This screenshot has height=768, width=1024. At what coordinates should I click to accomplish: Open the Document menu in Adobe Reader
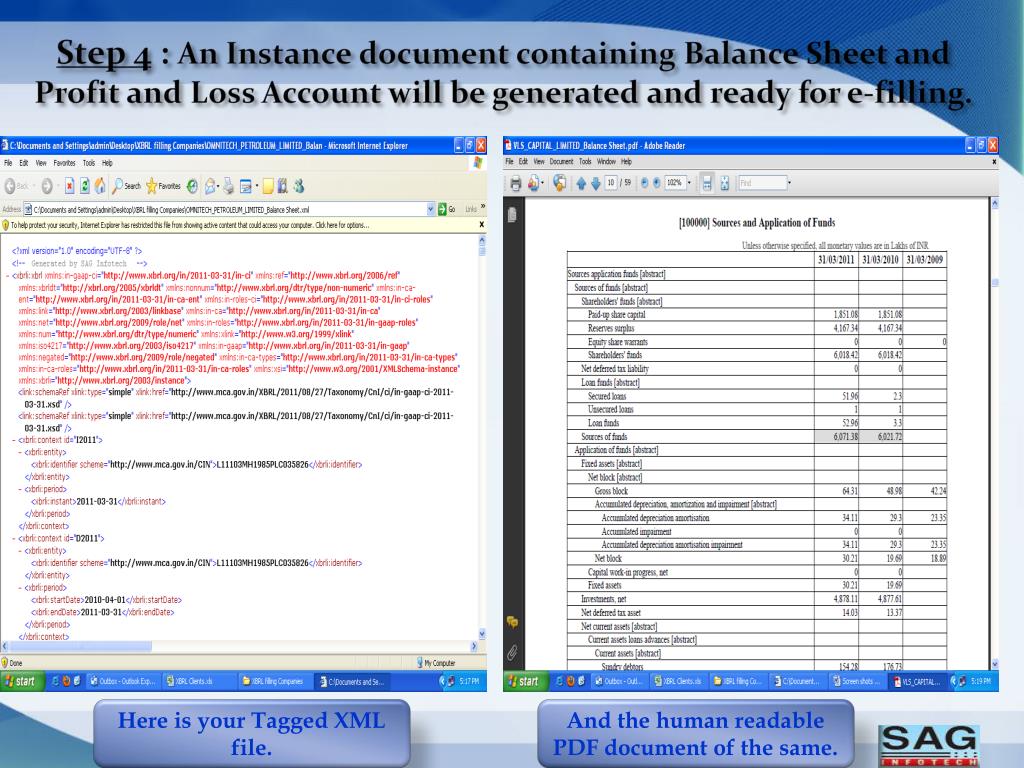tap(561, 161)
